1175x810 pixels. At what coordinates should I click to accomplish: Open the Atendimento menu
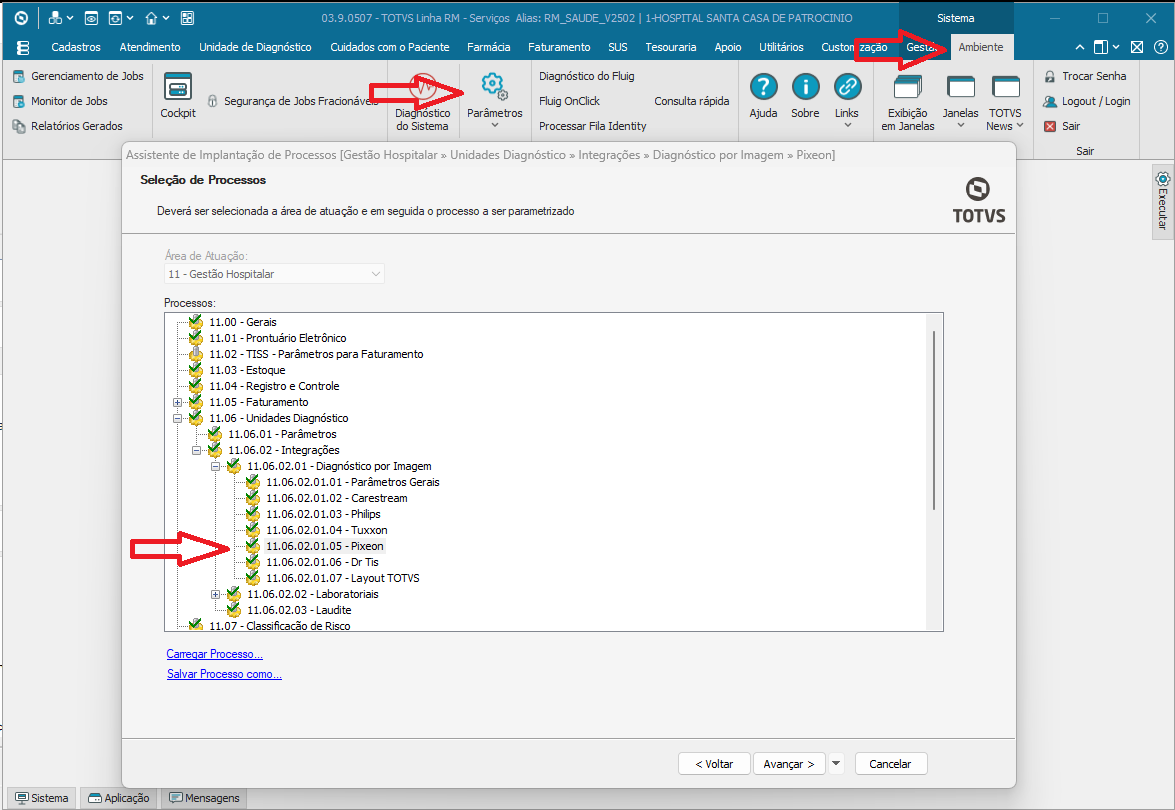point(150,47)
